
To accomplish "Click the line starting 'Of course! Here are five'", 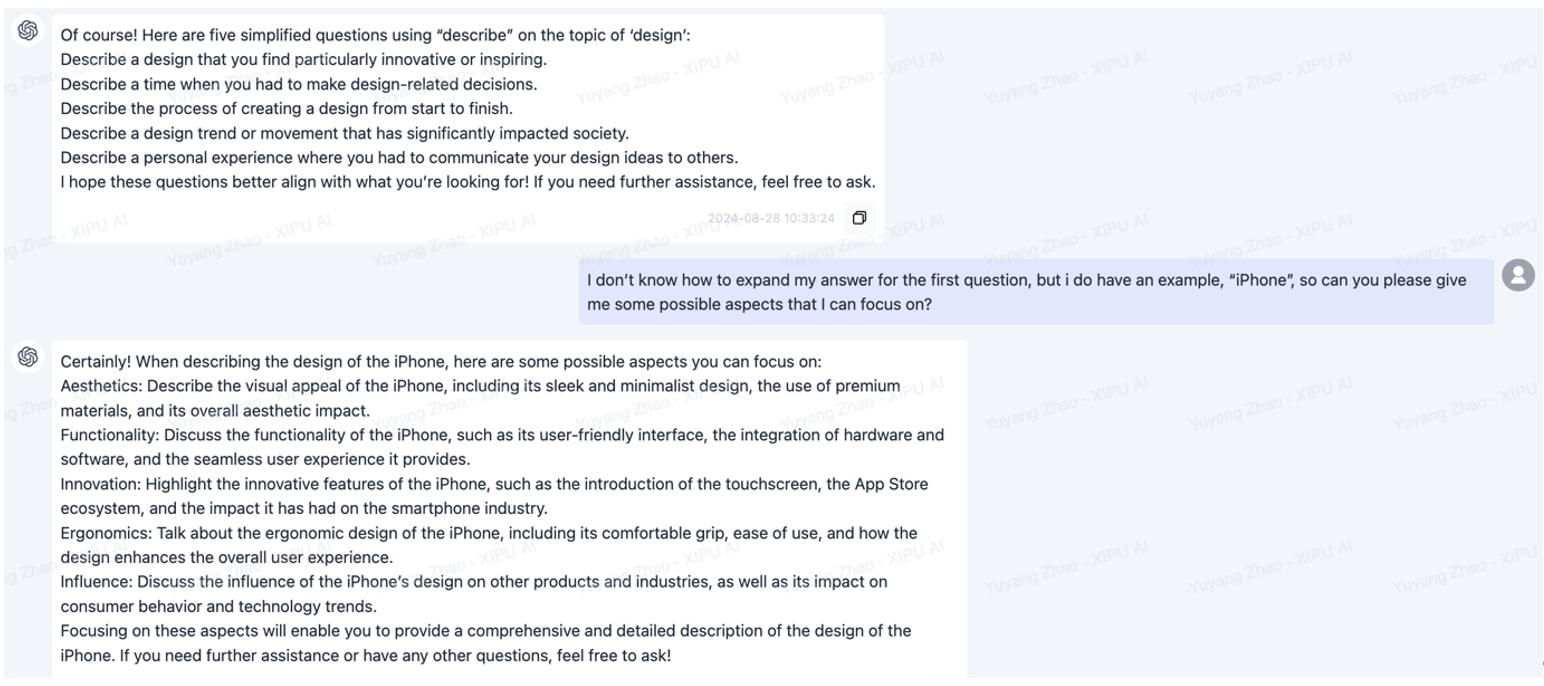I will 375,35.
